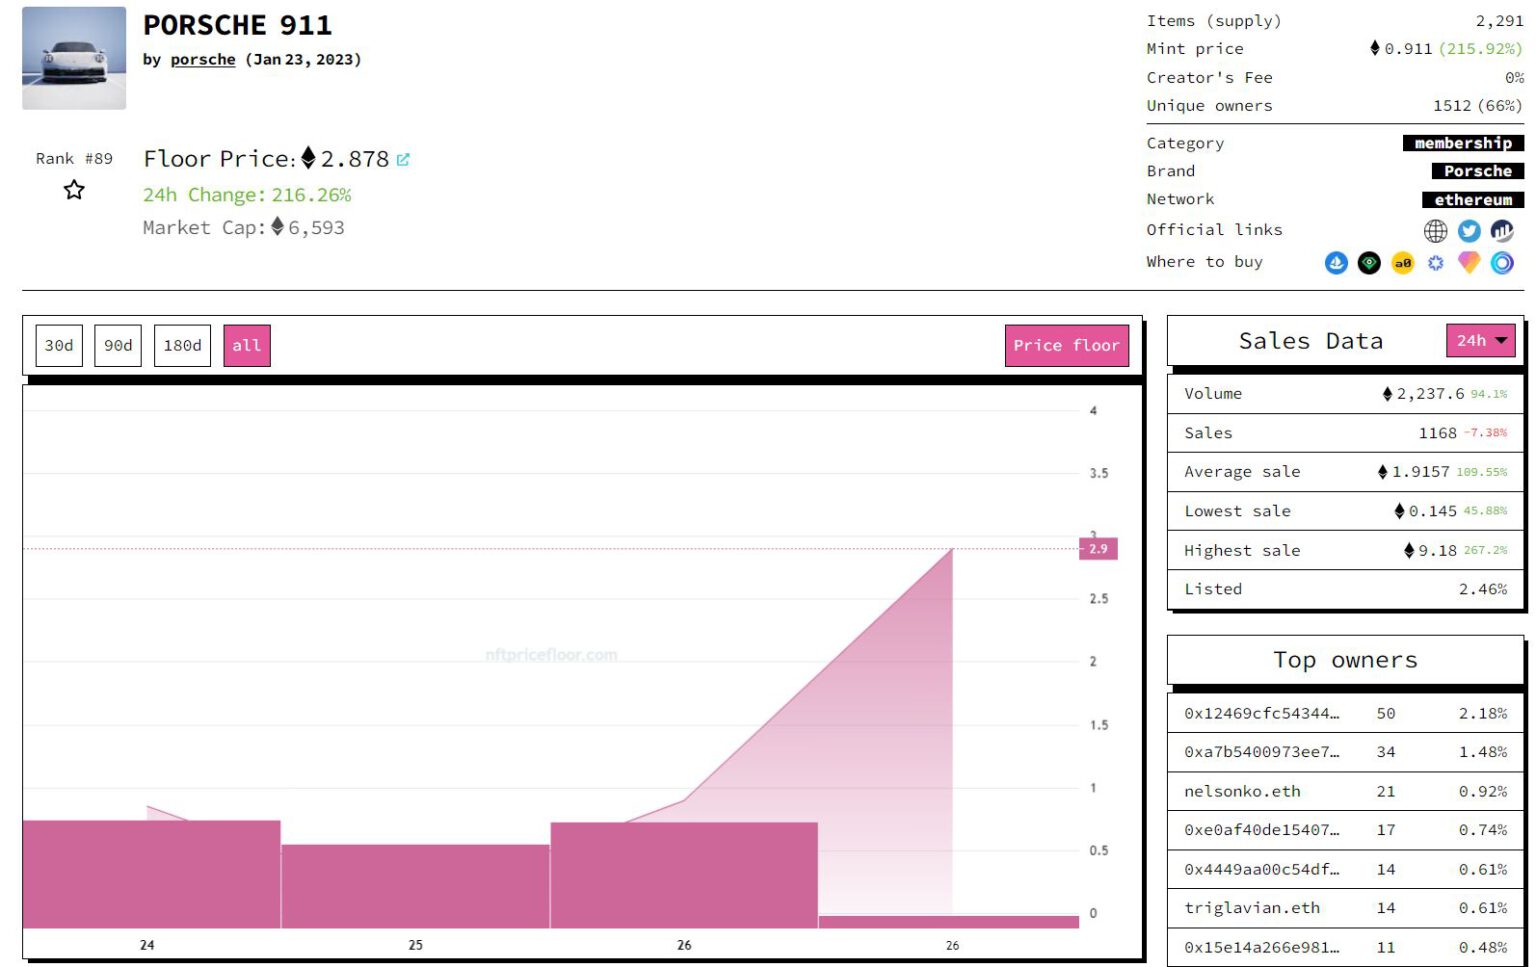The width and height of the screenshot is (1536, 967).
Task: Click owner 0x12469cfc54344… address
Action: click(x=1261, y=714)
